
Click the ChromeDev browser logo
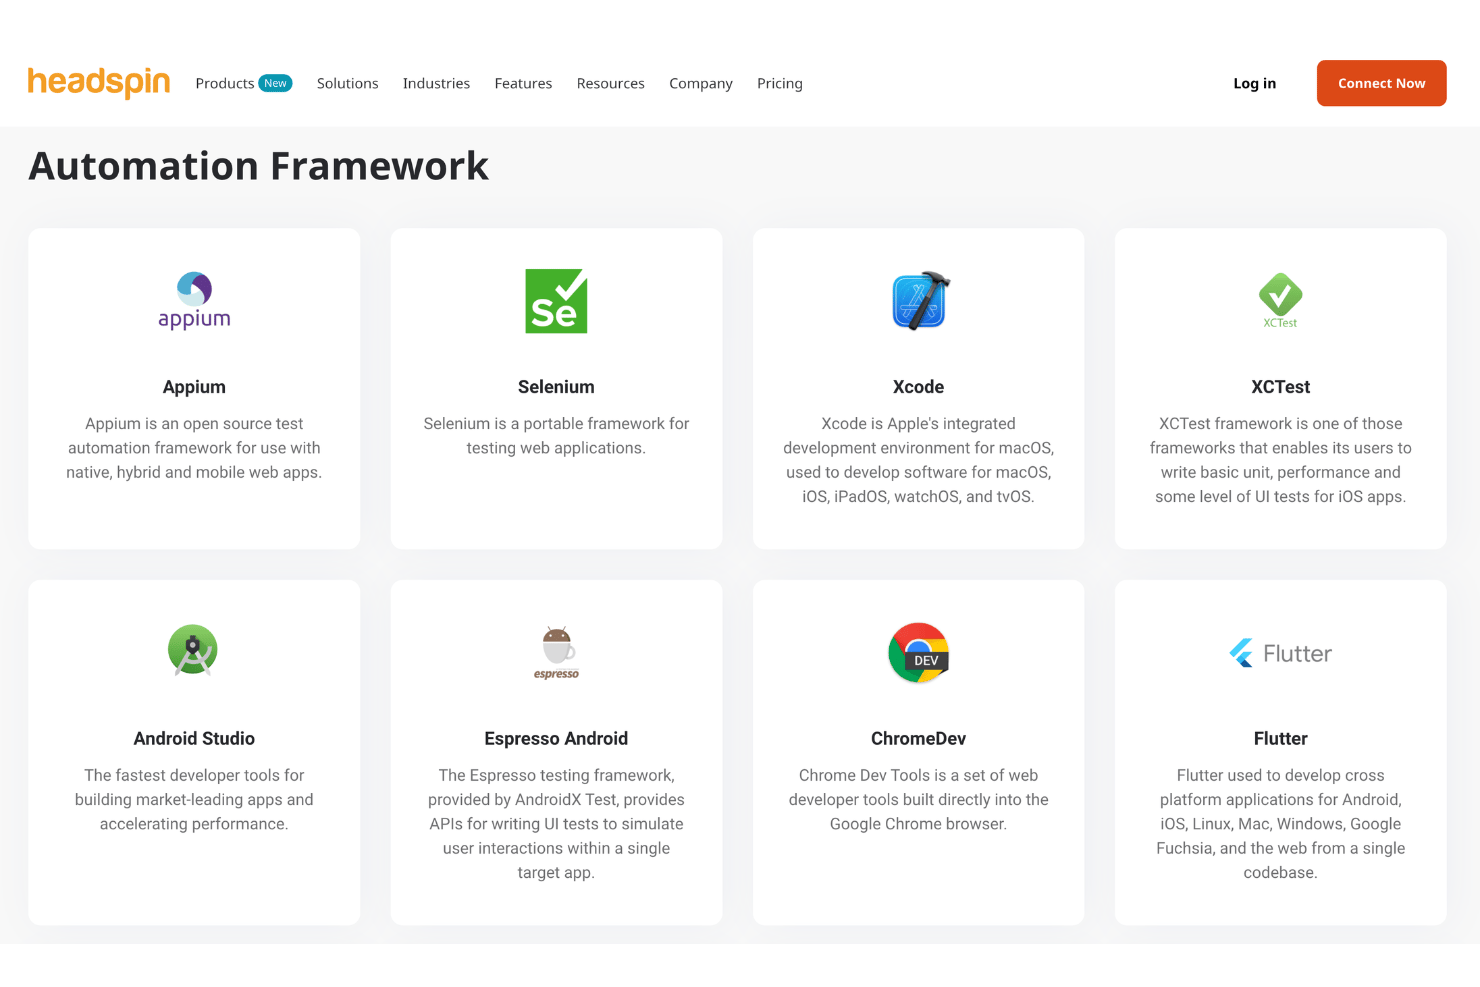(919, 652)
